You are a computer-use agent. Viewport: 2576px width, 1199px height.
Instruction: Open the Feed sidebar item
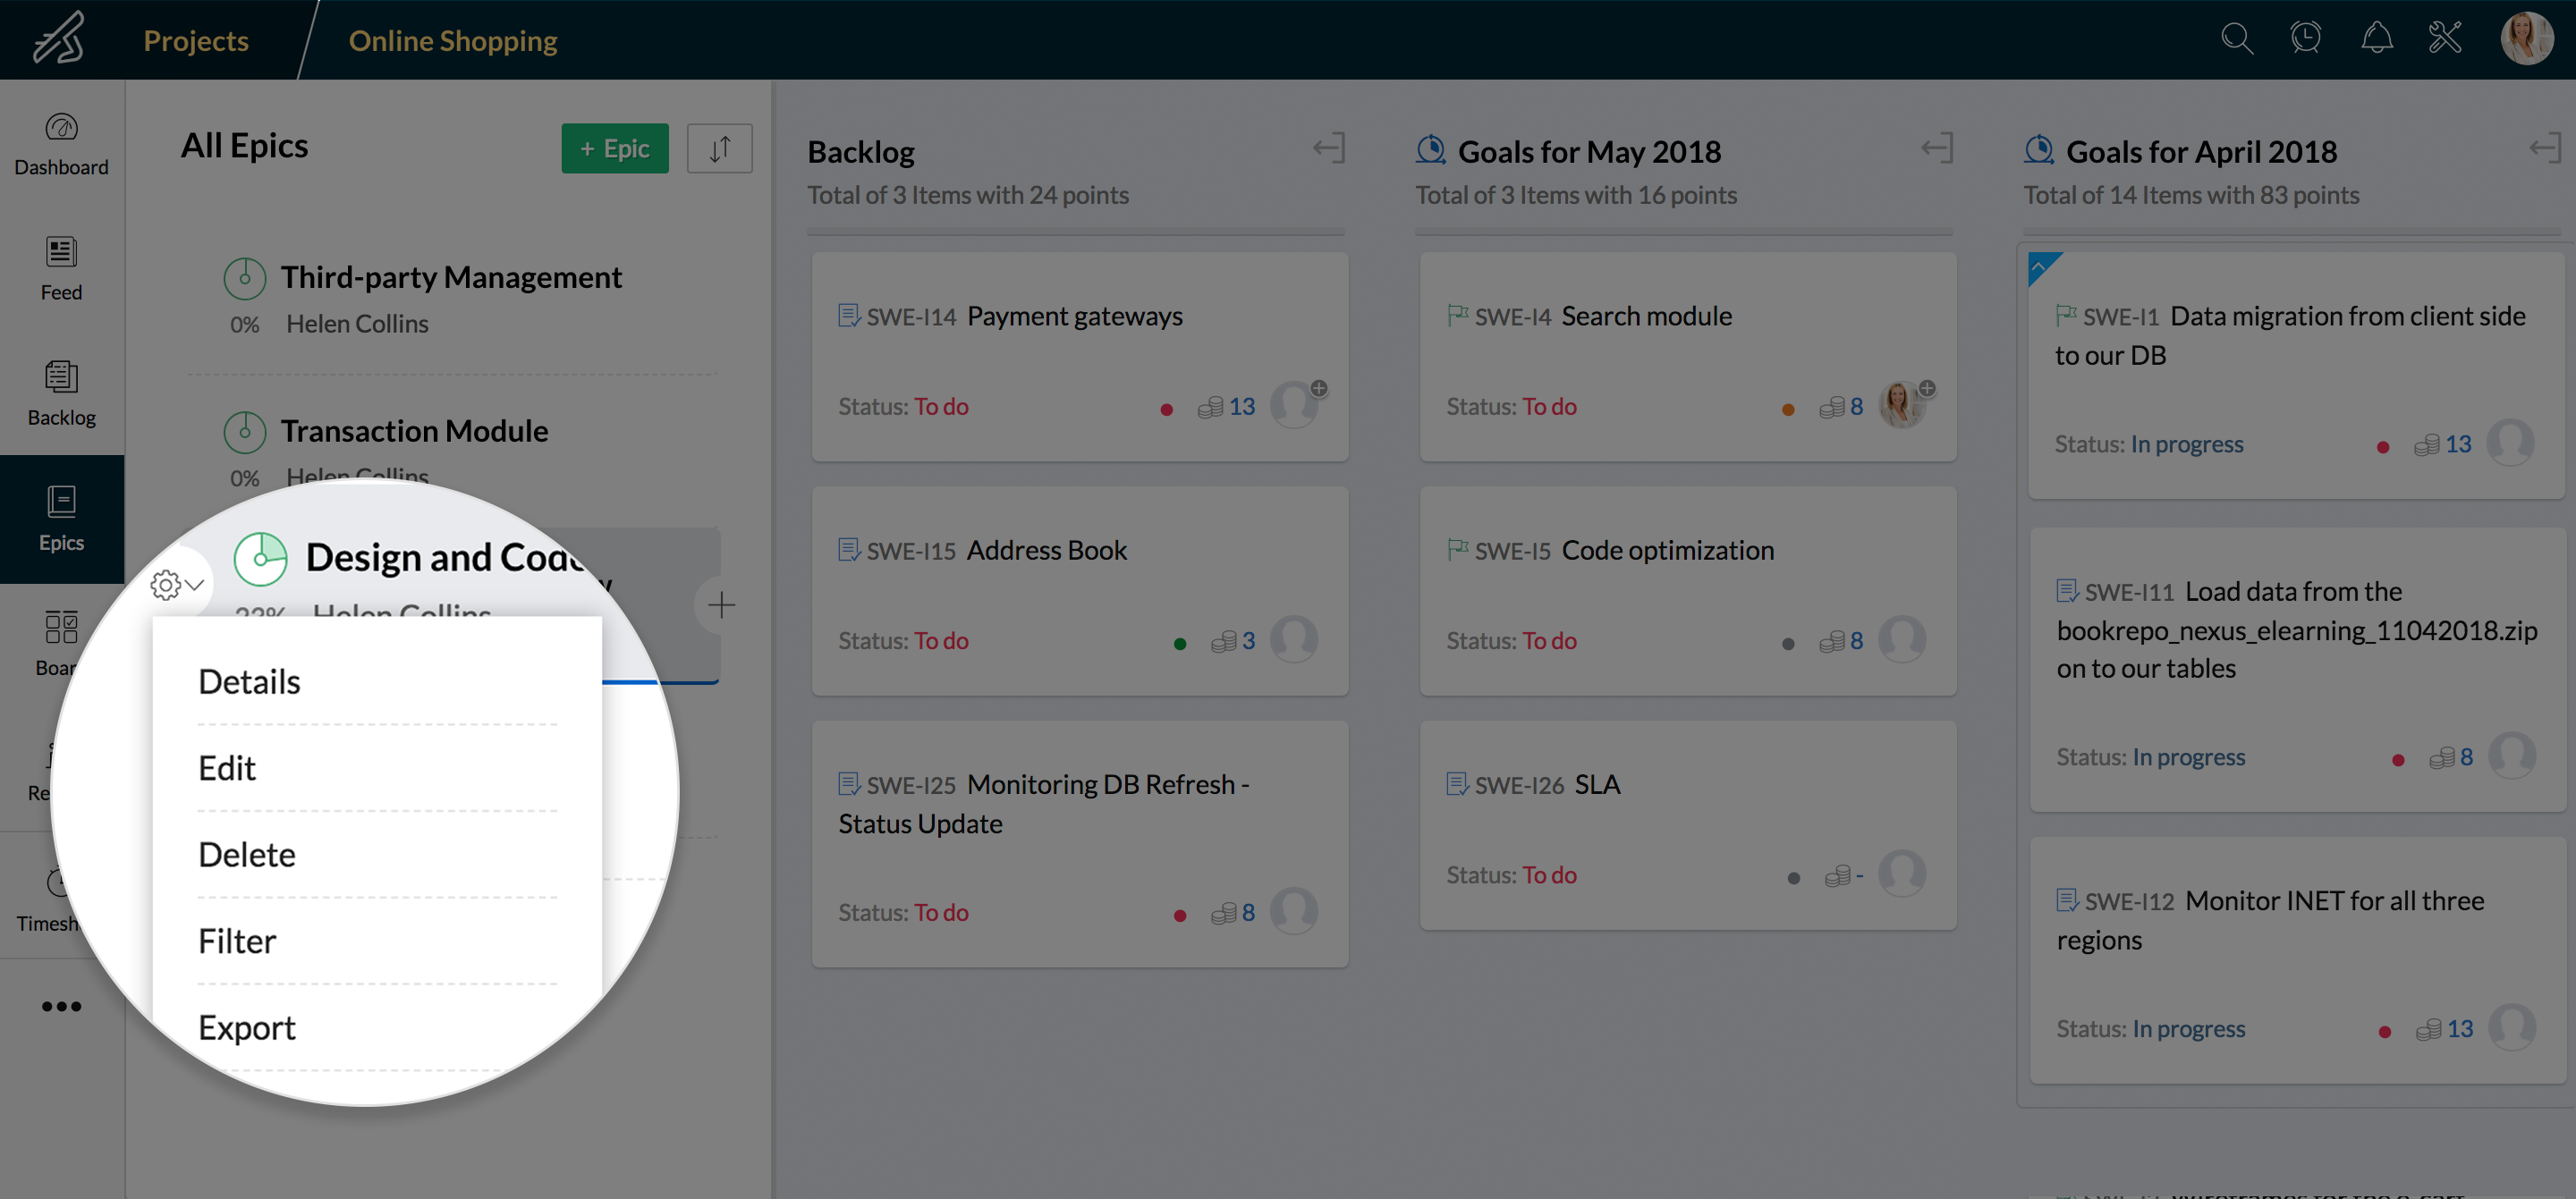coord(61,268)
